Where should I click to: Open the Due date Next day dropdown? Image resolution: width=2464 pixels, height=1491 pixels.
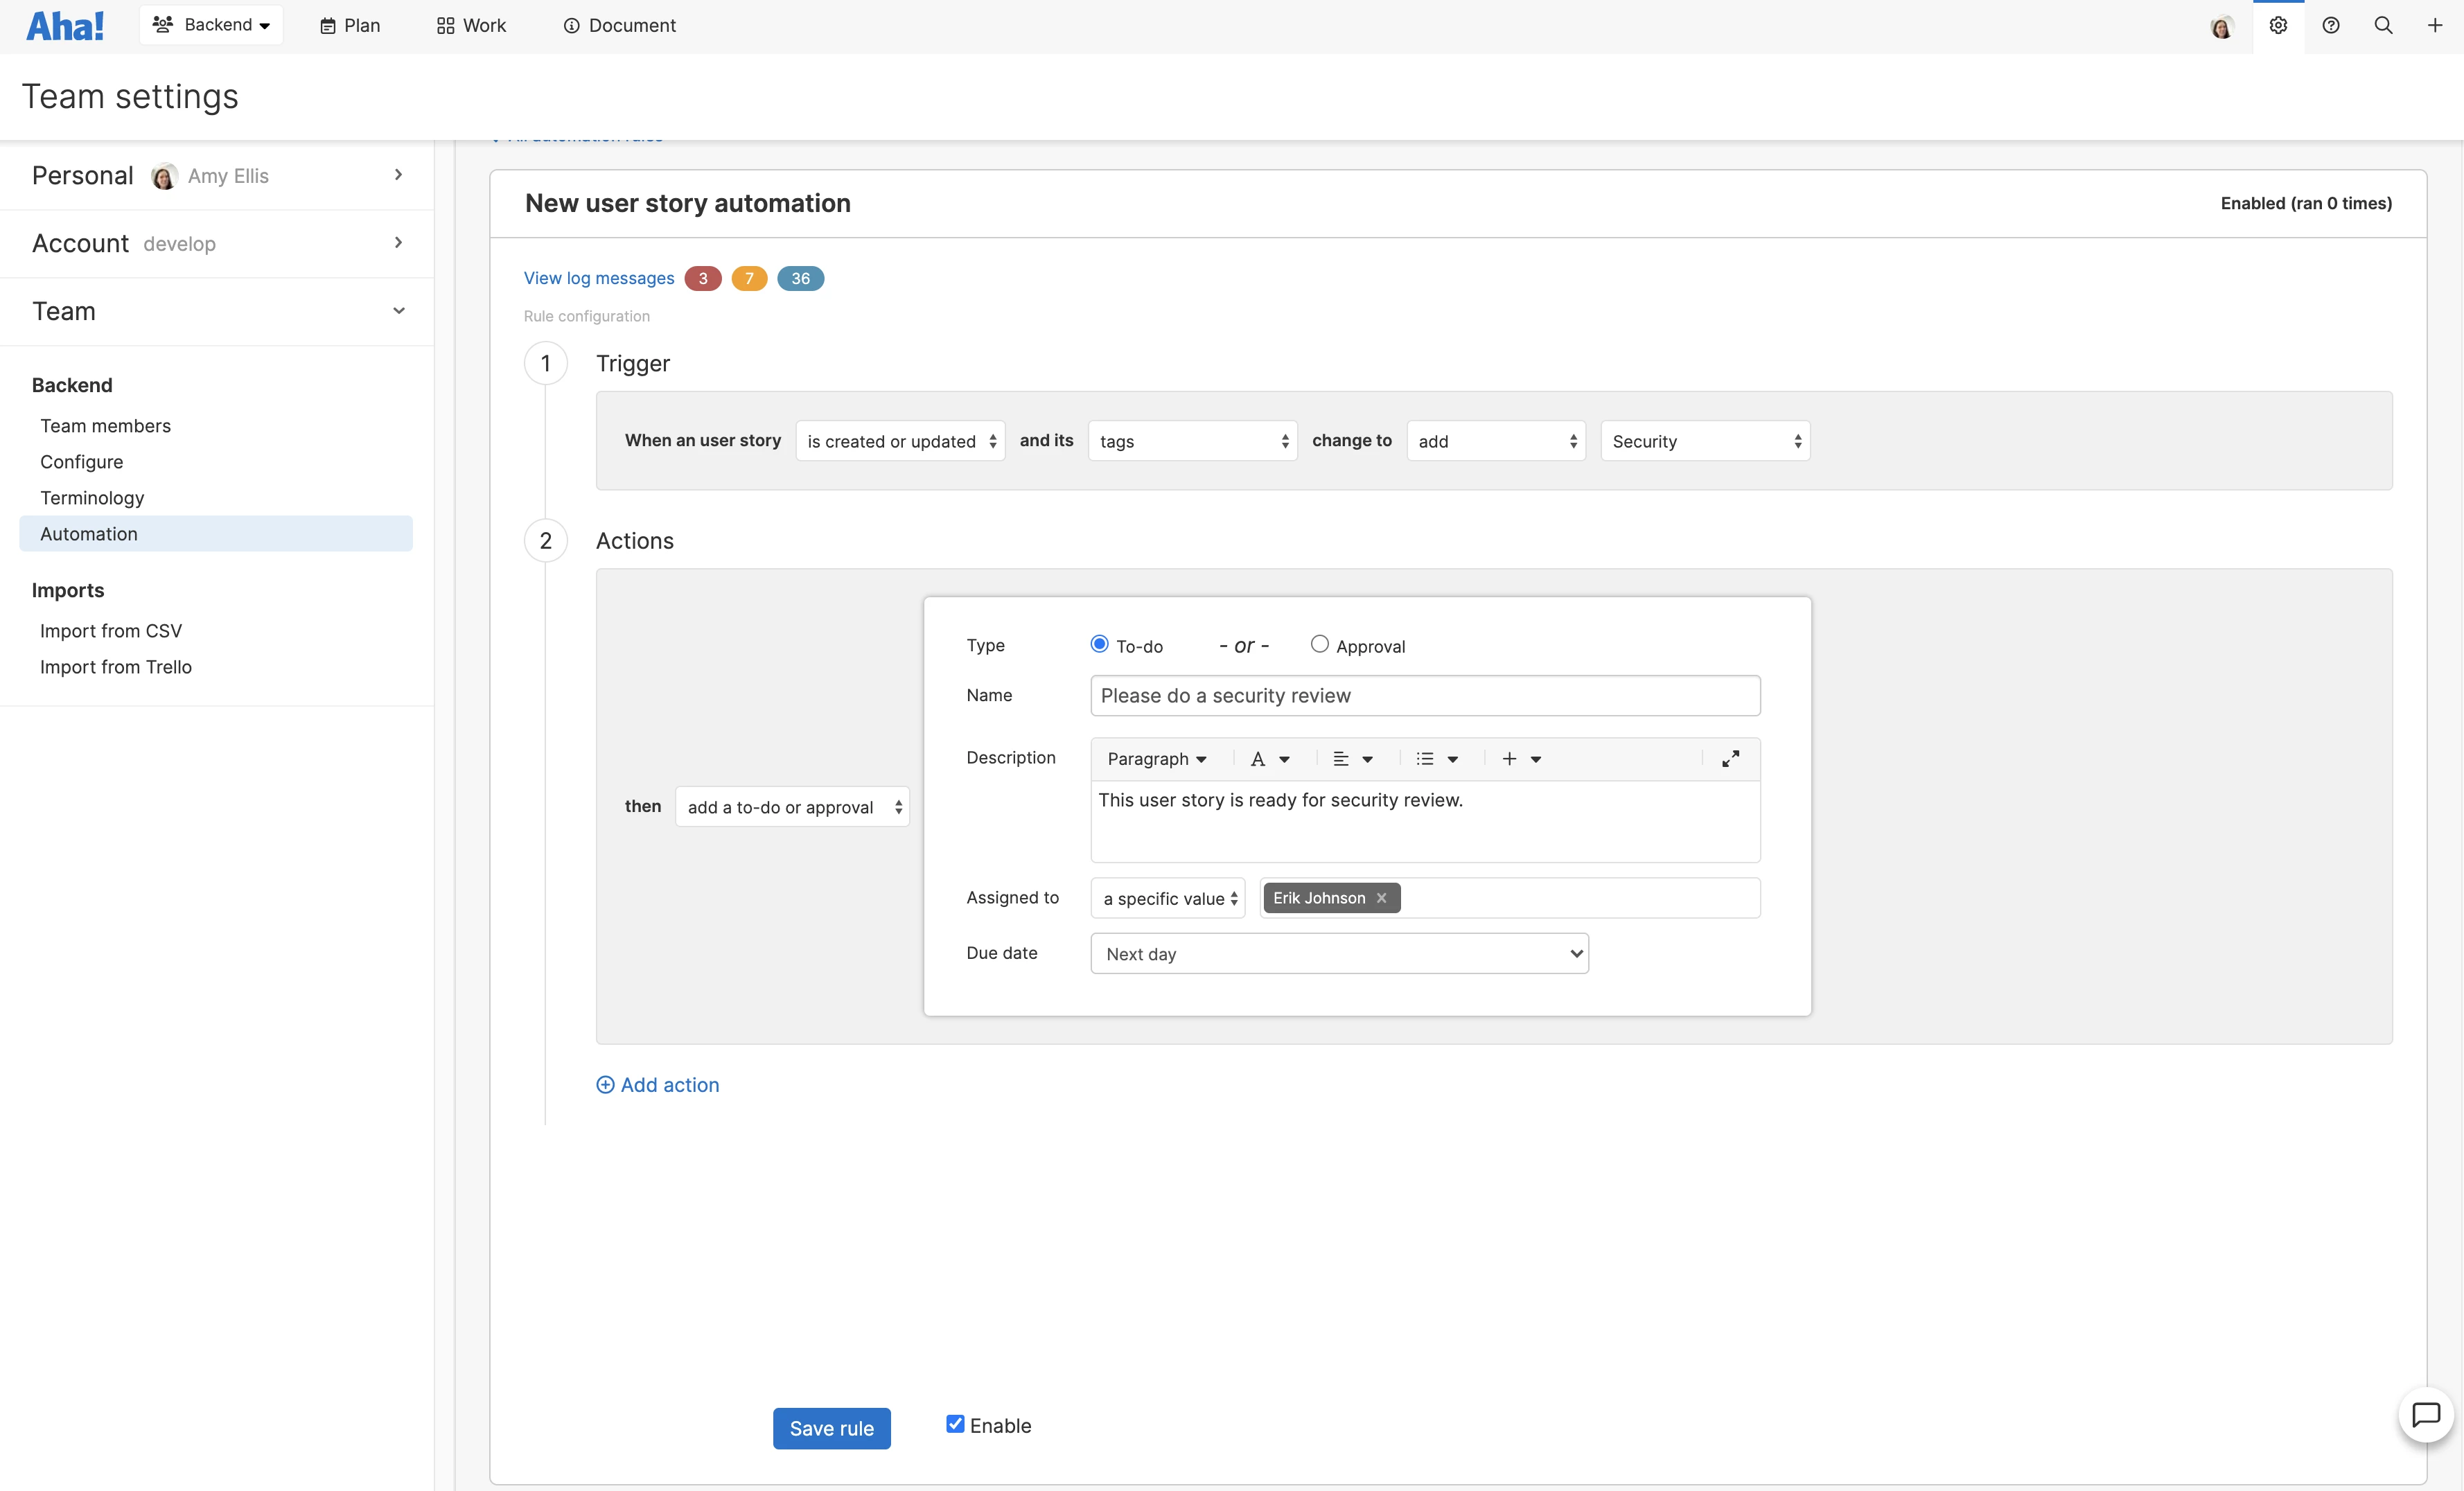[1339, 953]
